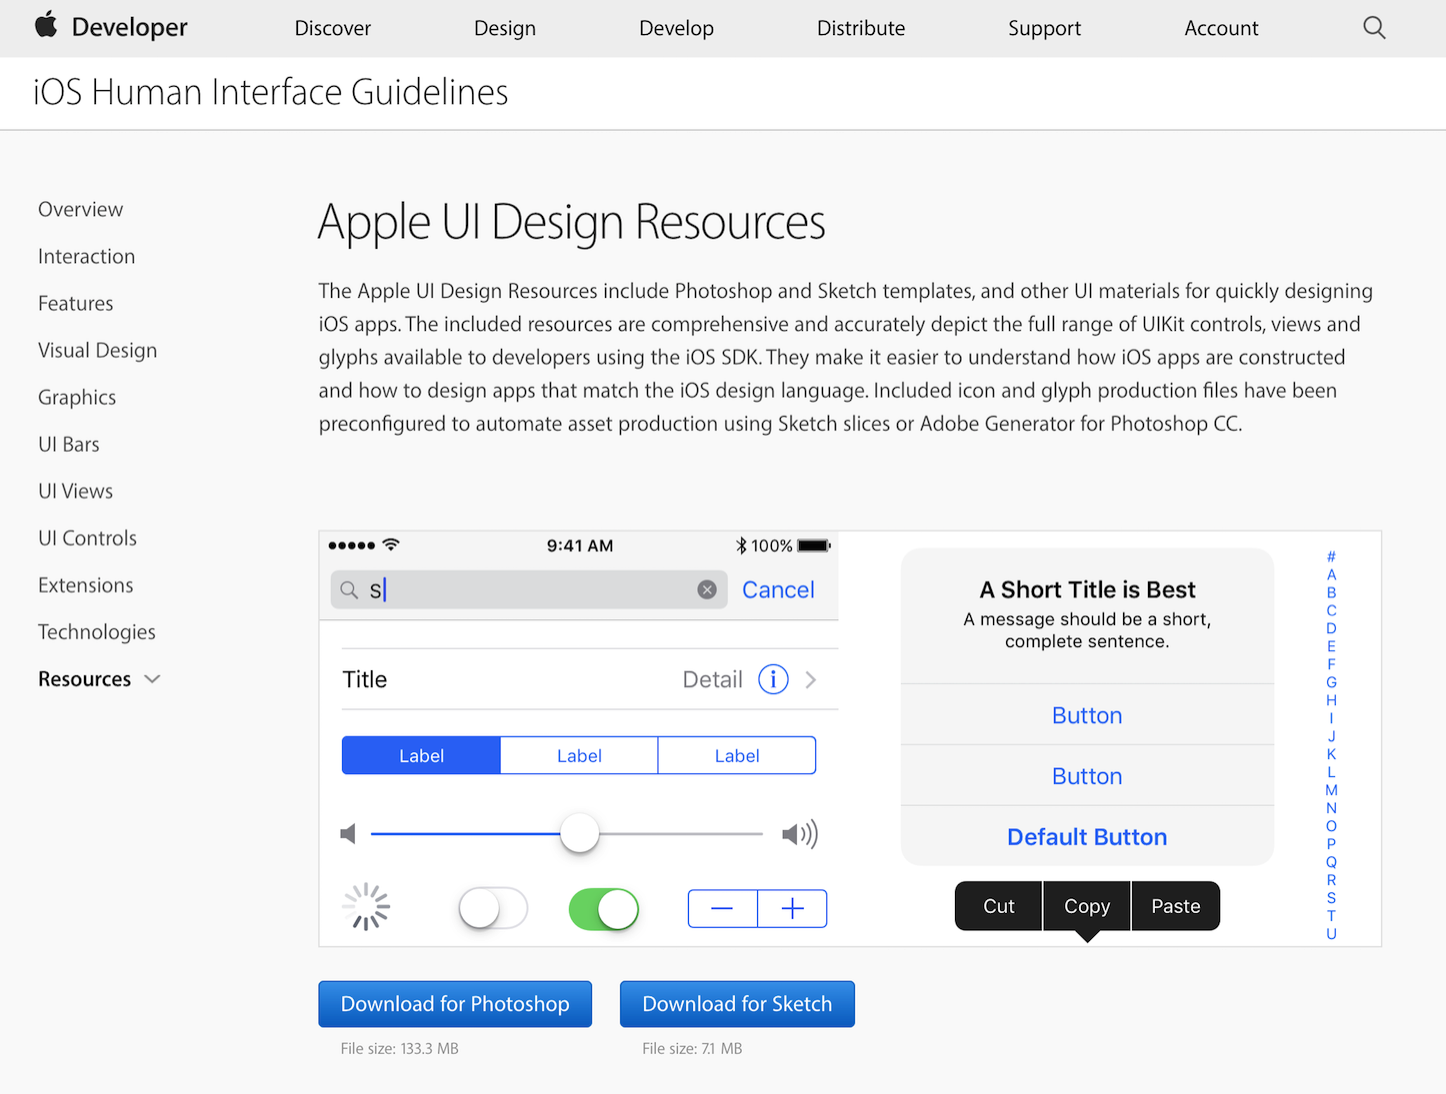The image size is (1446, 1094).
Task: Click the battery icon in status bar
Action: [x=814, y=545]
